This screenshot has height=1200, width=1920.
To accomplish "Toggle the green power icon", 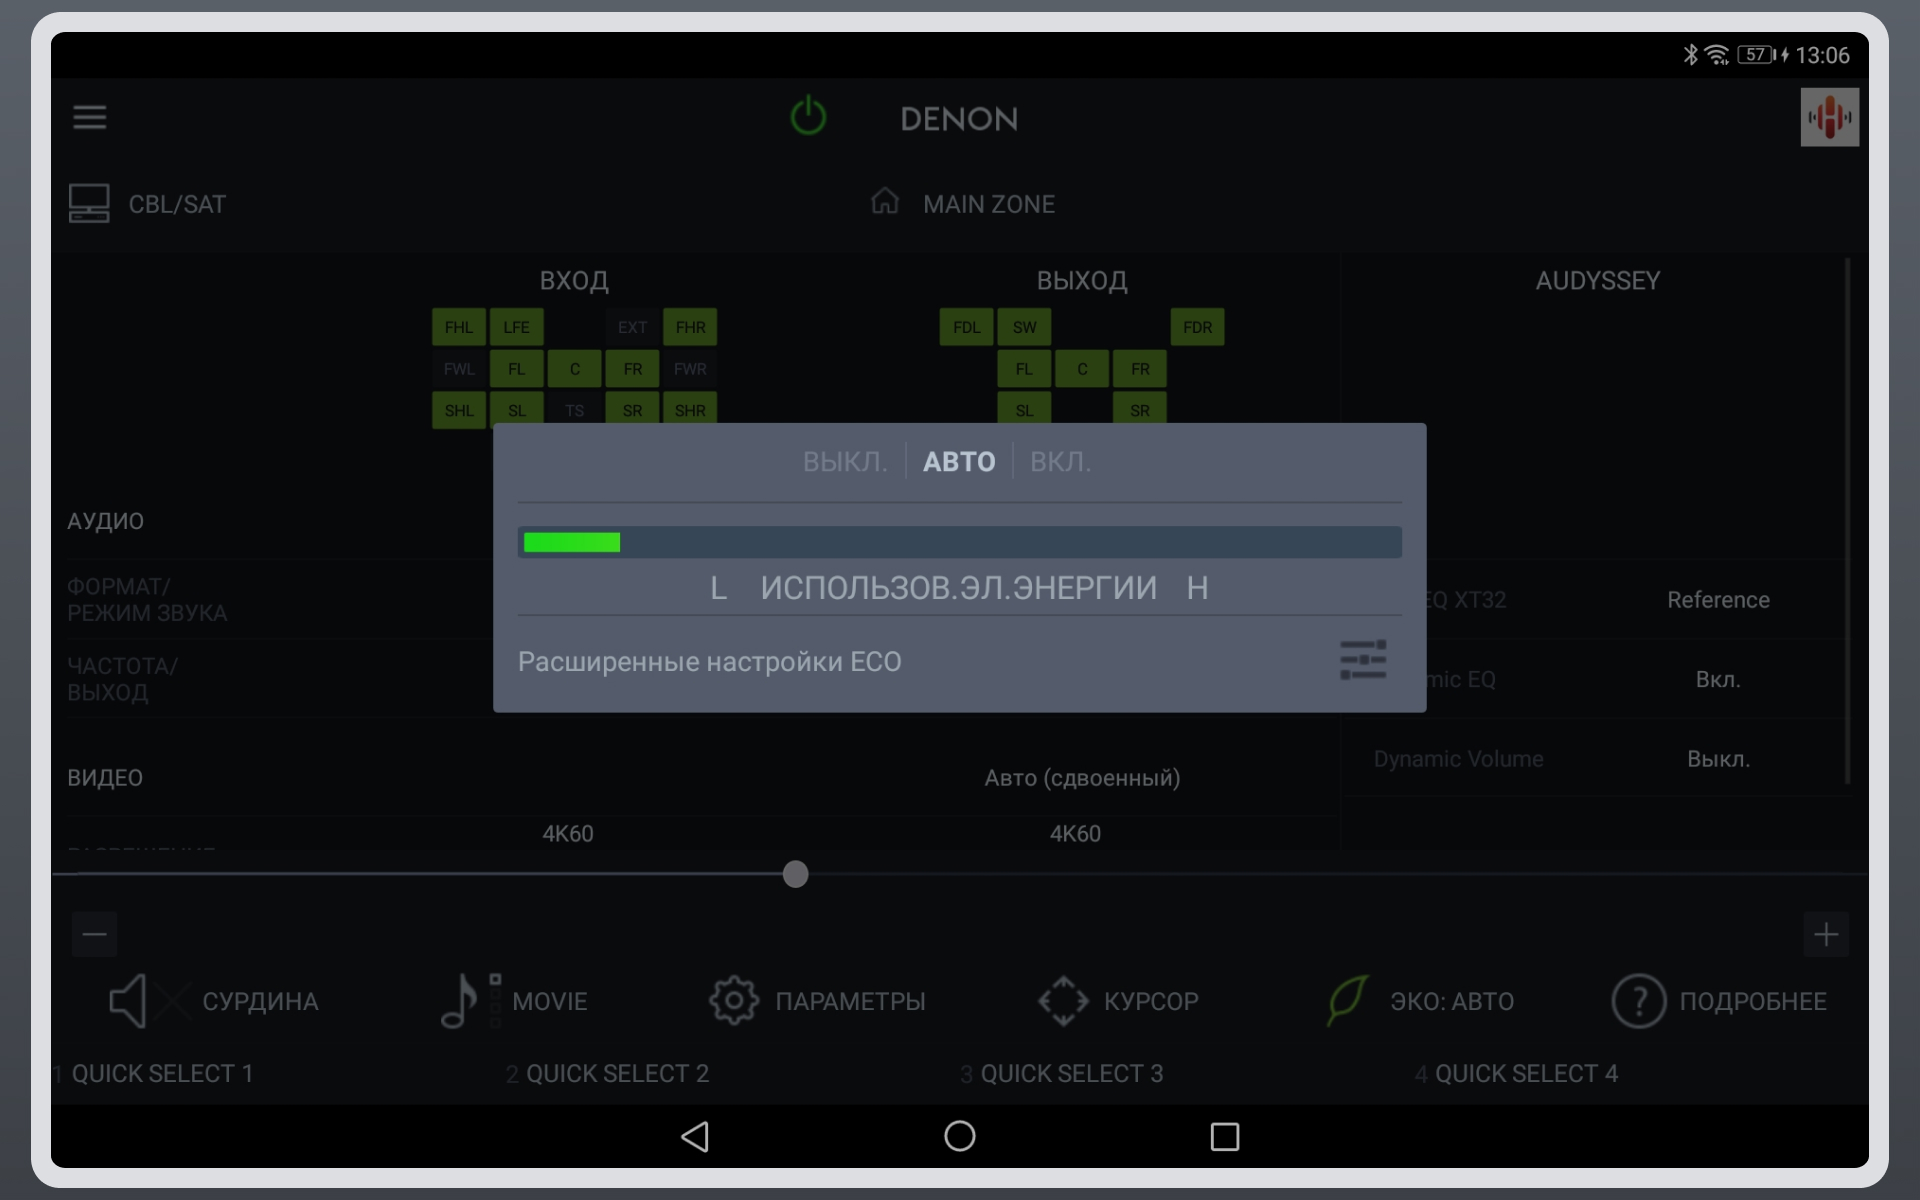I will click(x=808, y=116).
